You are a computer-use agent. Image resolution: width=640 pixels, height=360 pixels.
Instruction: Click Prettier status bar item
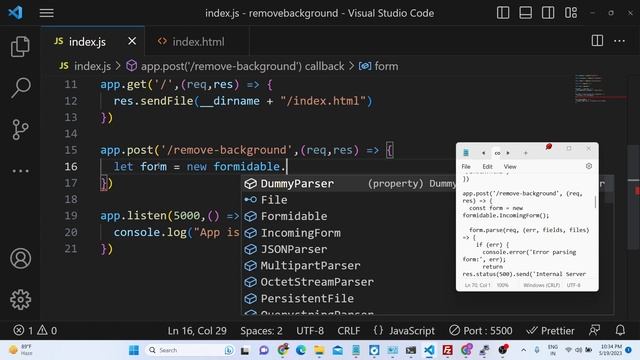point(550,331)
